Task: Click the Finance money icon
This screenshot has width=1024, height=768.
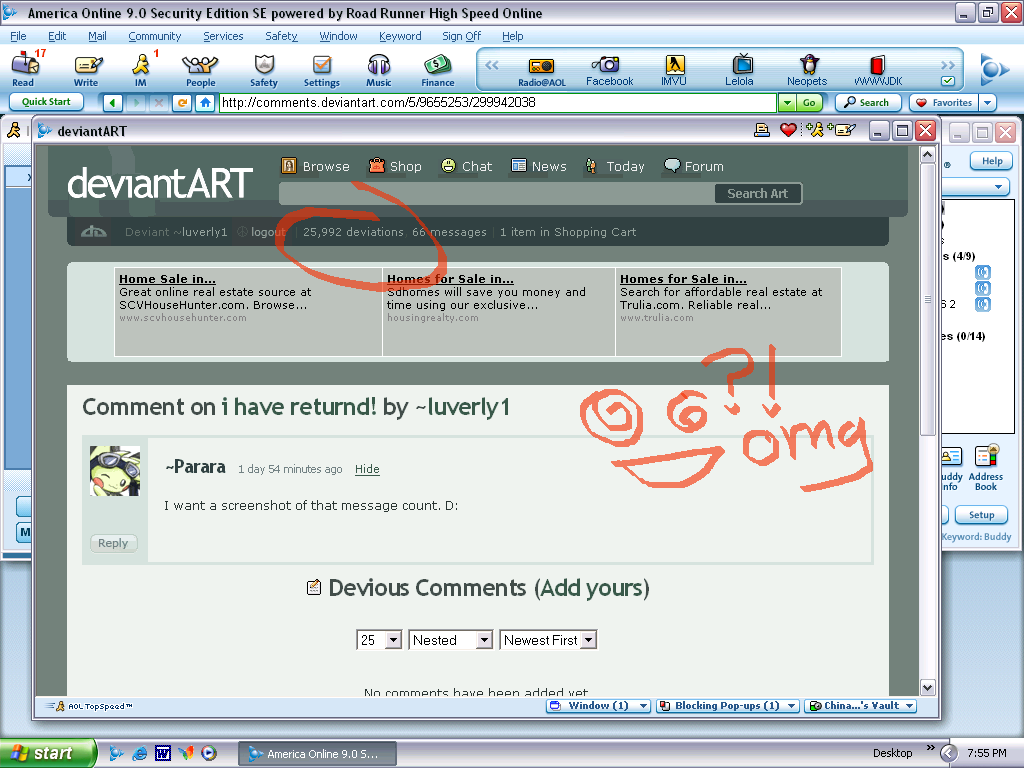Action: pos(438,69)
